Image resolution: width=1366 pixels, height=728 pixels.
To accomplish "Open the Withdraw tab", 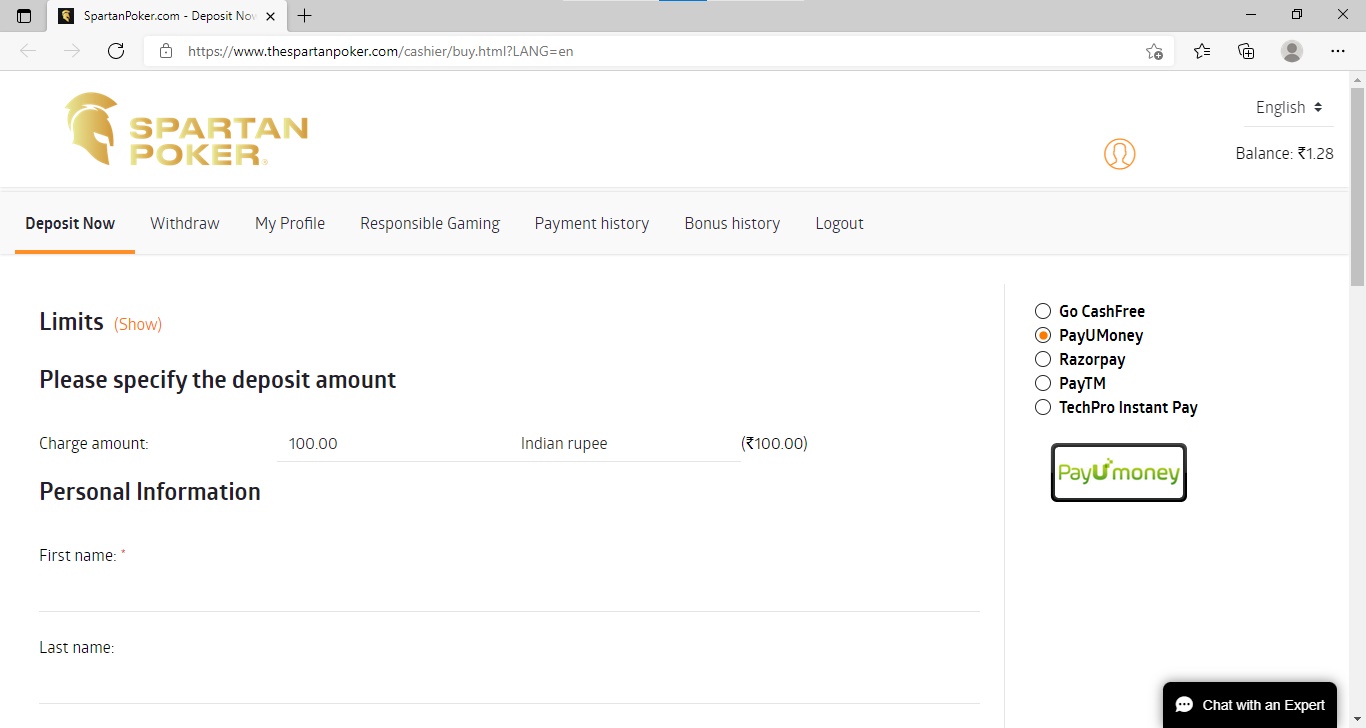I will 185,223.
